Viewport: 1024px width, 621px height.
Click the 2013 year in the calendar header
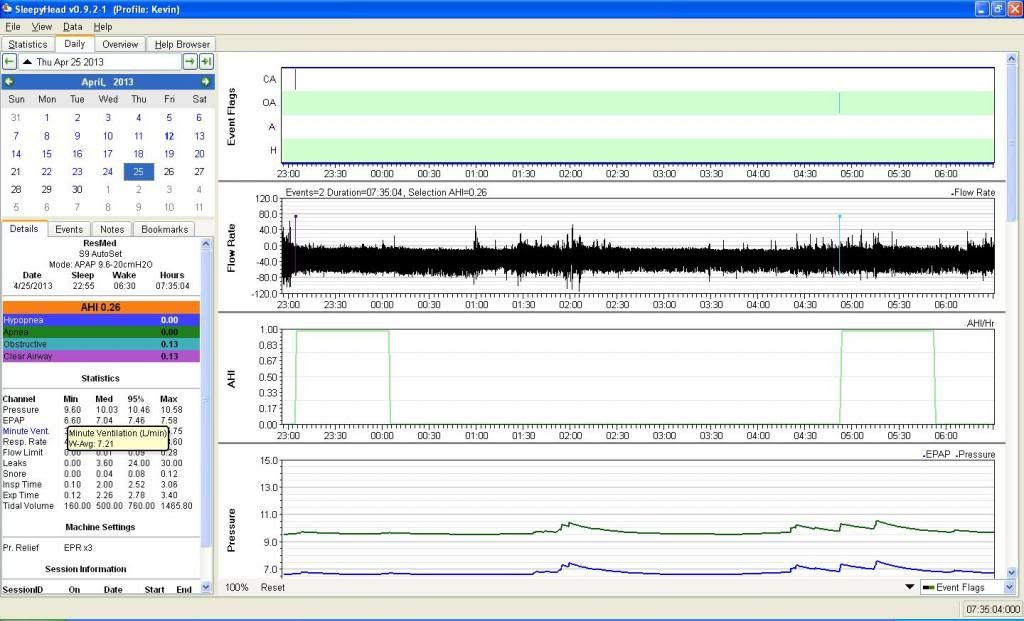point(123,82)
